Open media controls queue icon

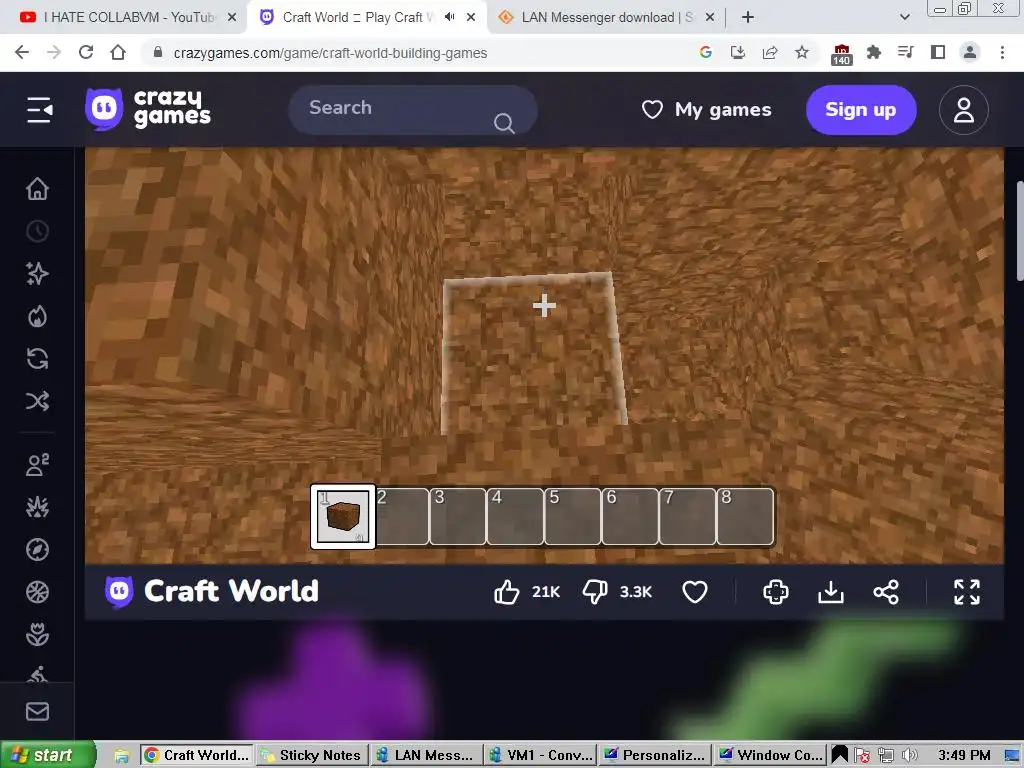[906, 52]
